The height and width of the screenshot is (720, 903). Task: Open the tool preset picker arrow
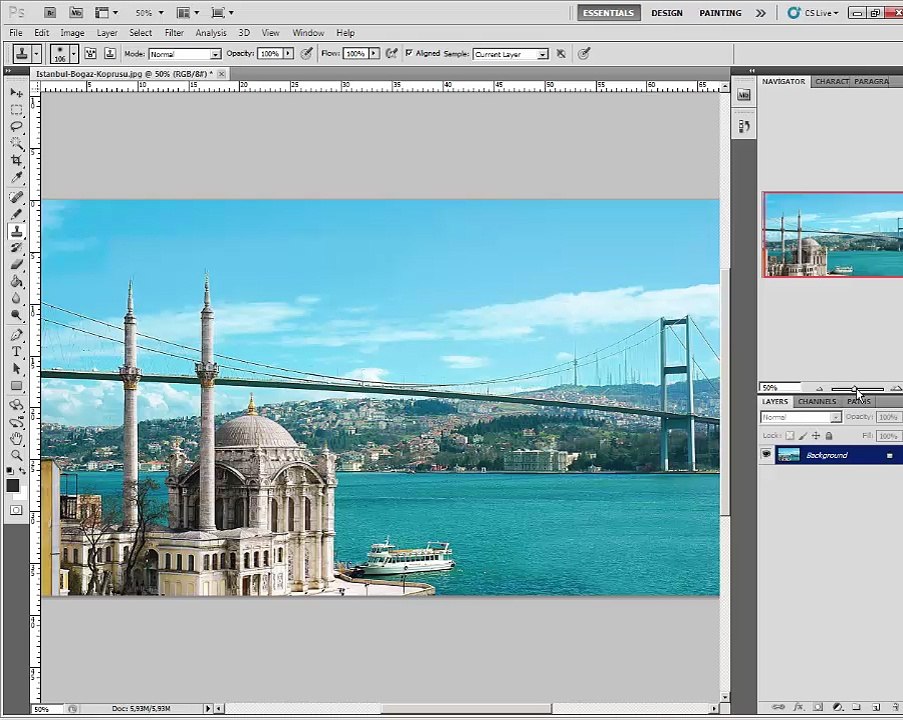point(36,54)
